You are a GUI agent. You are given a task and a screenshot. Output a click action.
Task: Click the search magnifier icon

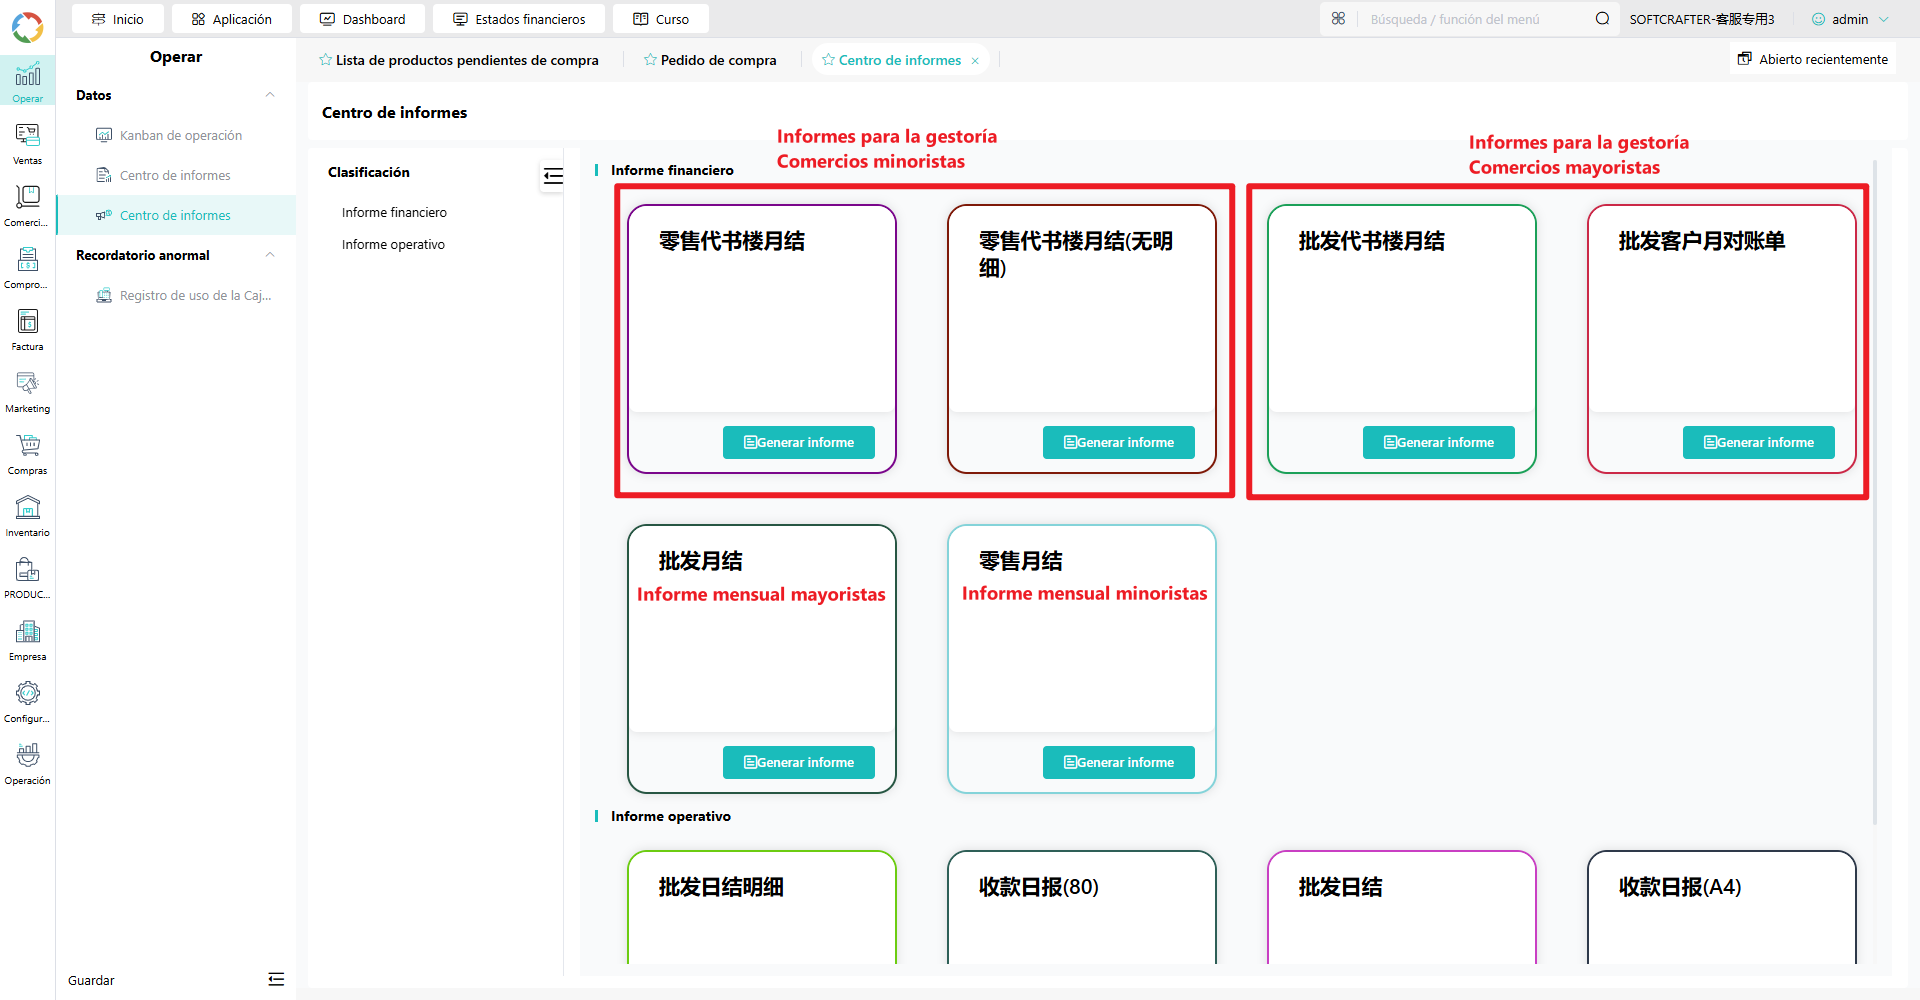[1602, 19]
